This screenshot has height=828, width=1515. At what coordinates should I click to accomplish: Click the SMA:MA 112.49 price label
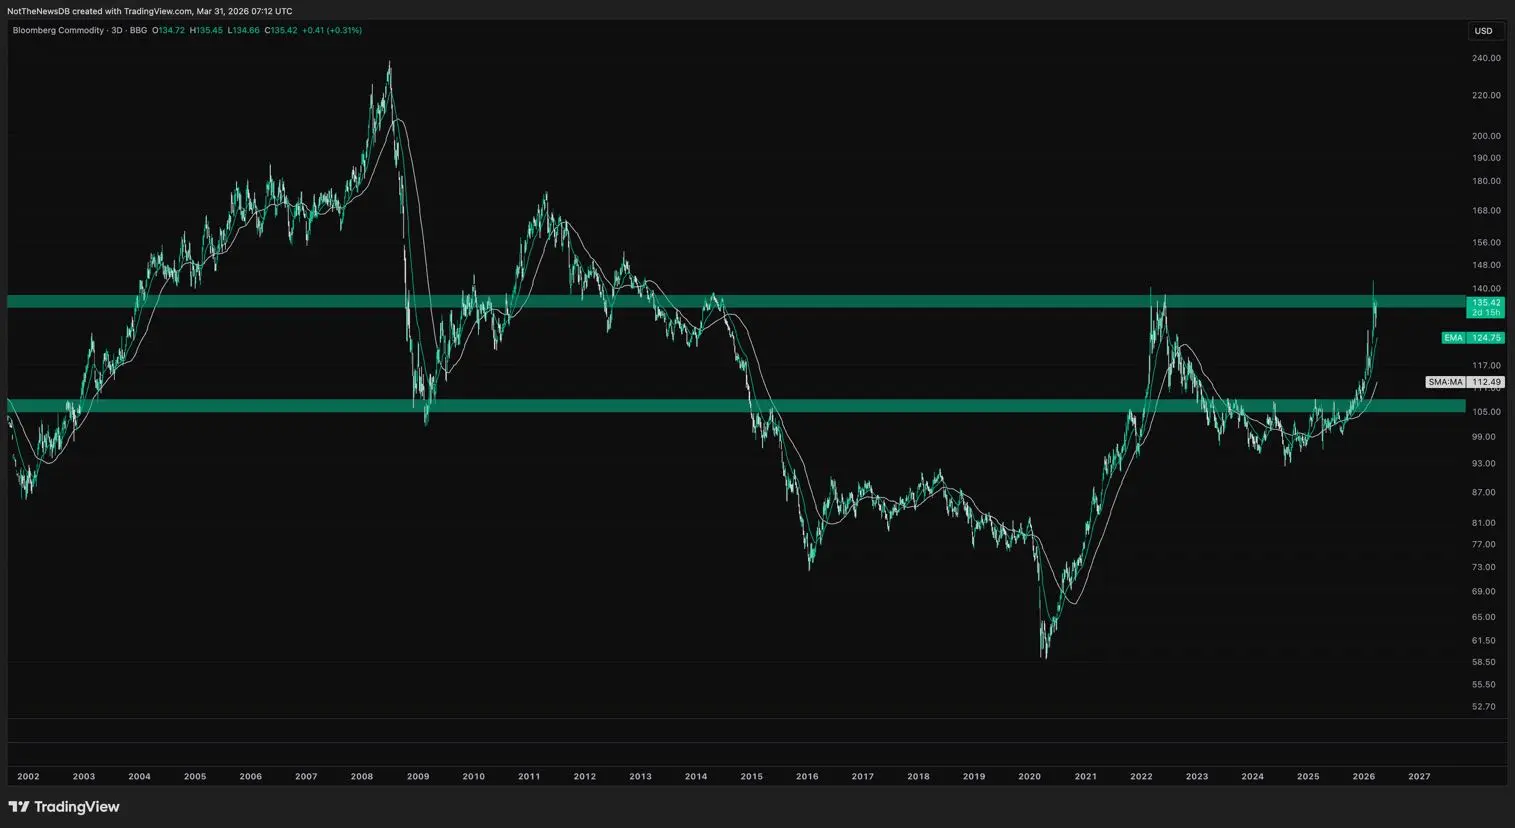pos(1465,382)
